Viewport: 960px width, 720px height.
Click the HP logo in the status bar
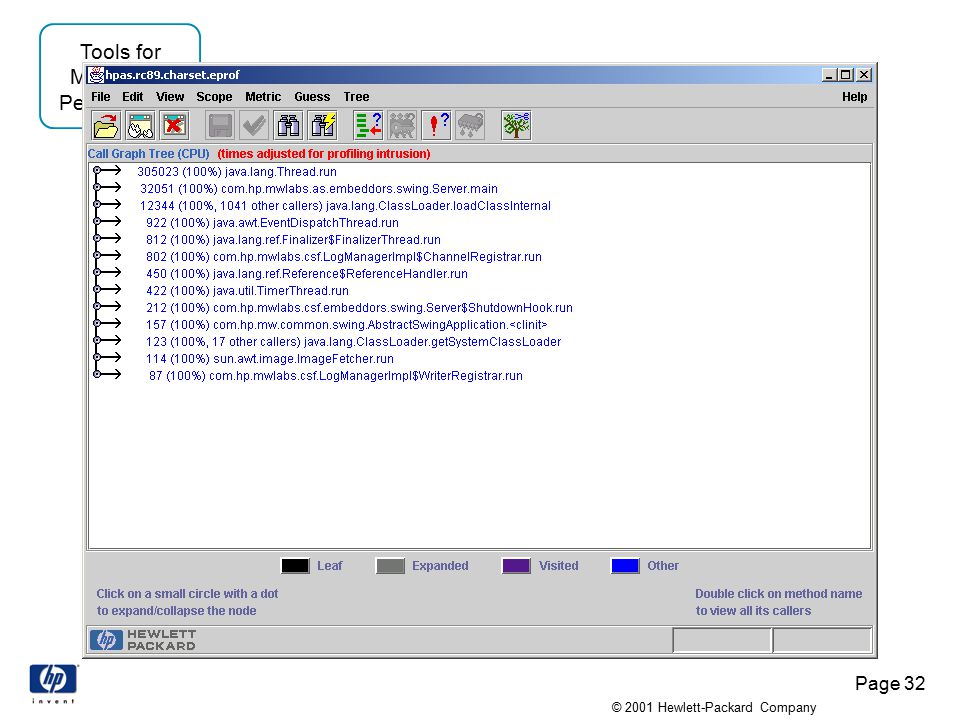point(106,640)
